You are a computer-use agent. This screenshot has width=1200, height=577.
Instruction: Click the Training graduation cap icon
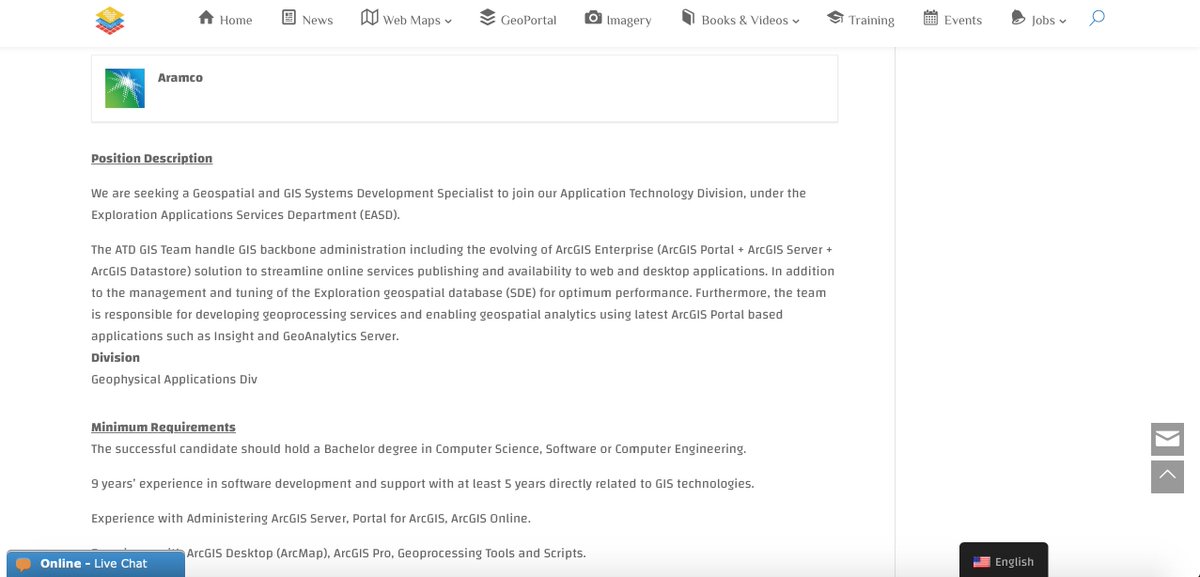coord(835,18)
